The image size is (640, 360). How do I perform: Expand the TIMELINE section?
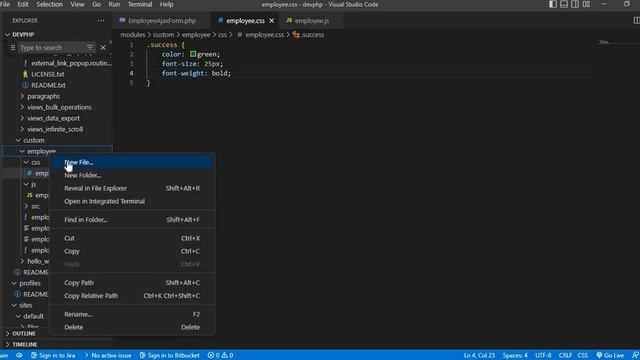click(x=24, y=344)
